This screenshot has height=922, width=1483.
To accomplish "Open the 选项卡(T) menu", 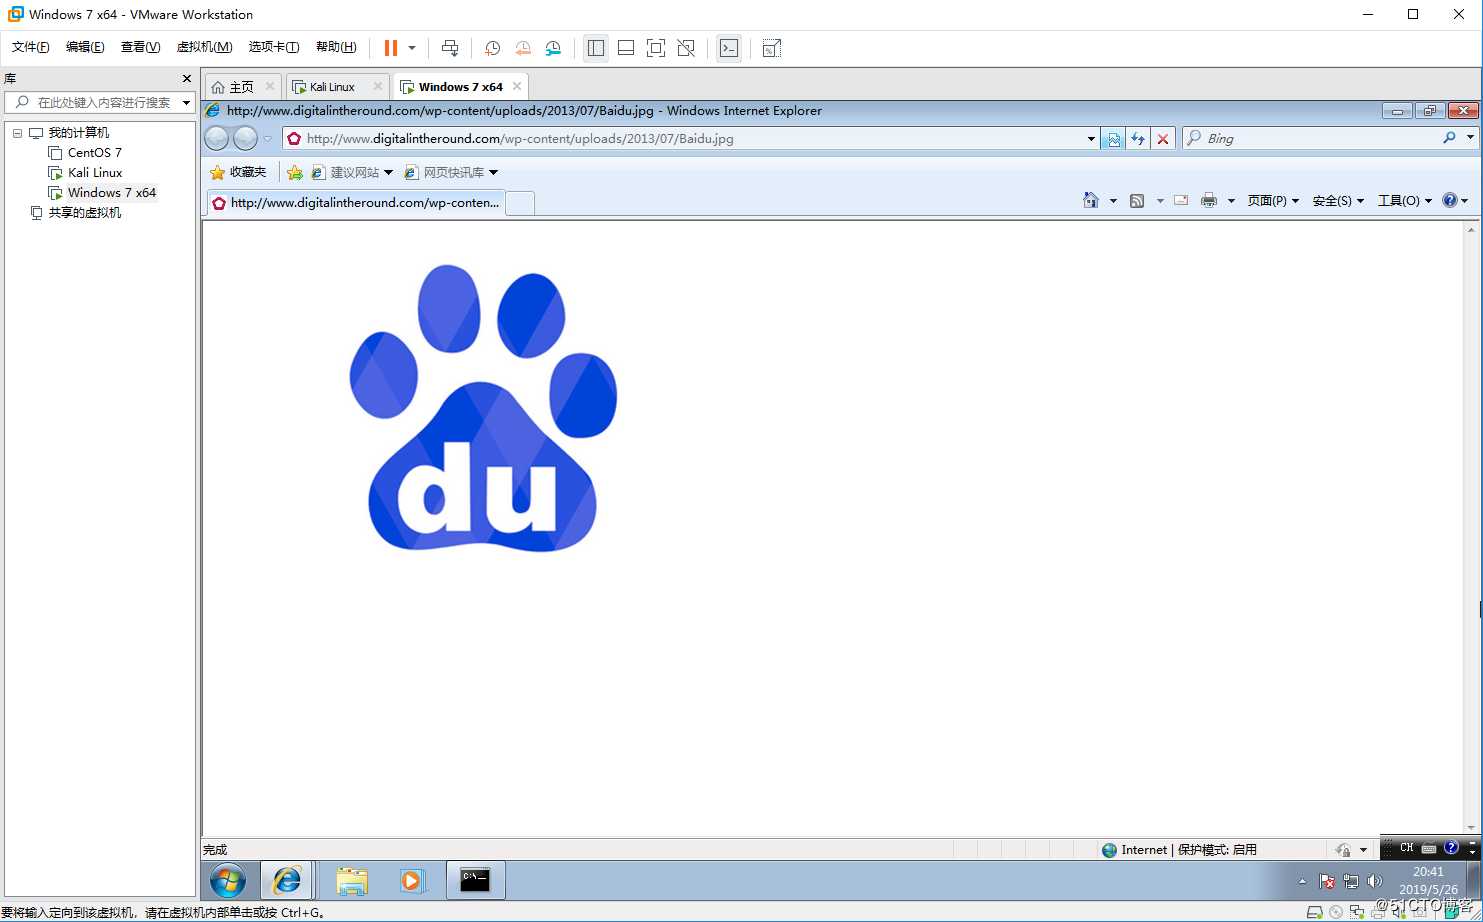I will 274,47.
